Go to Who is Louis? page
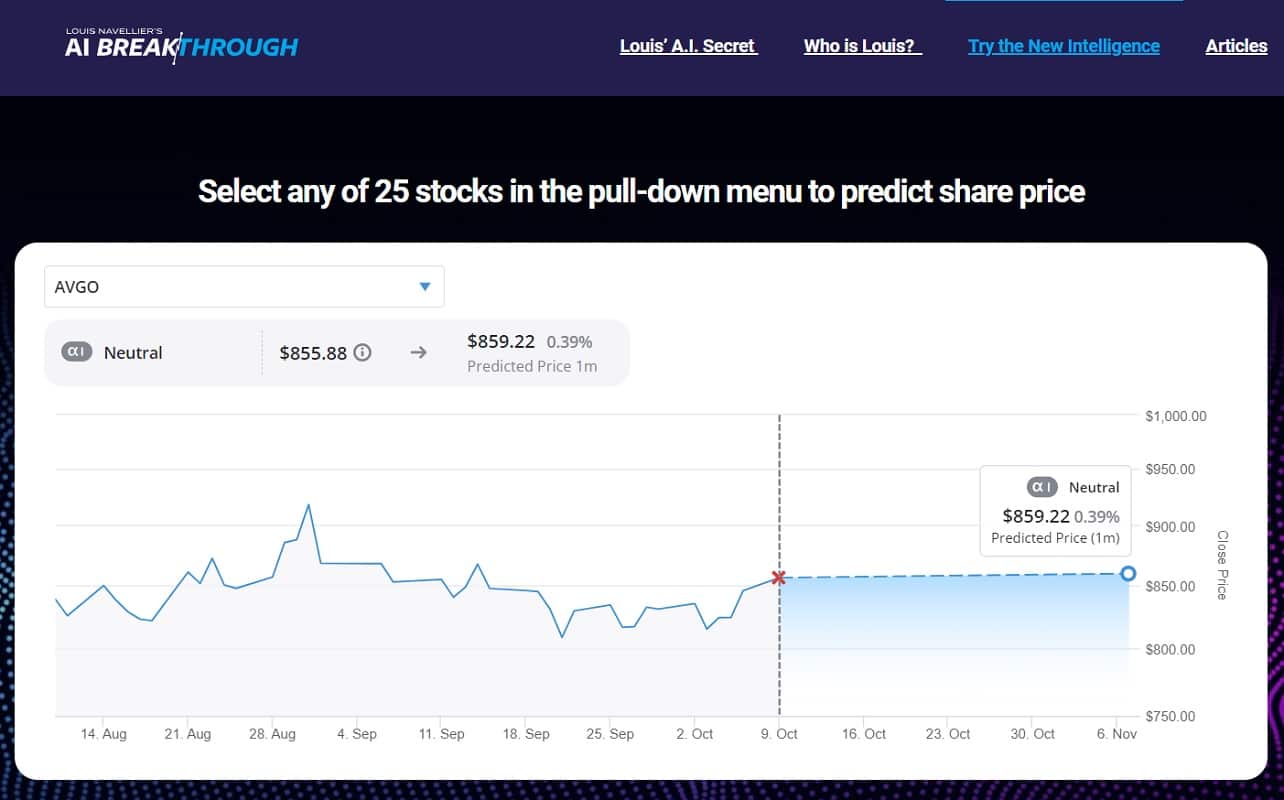 tap(861, 46)
